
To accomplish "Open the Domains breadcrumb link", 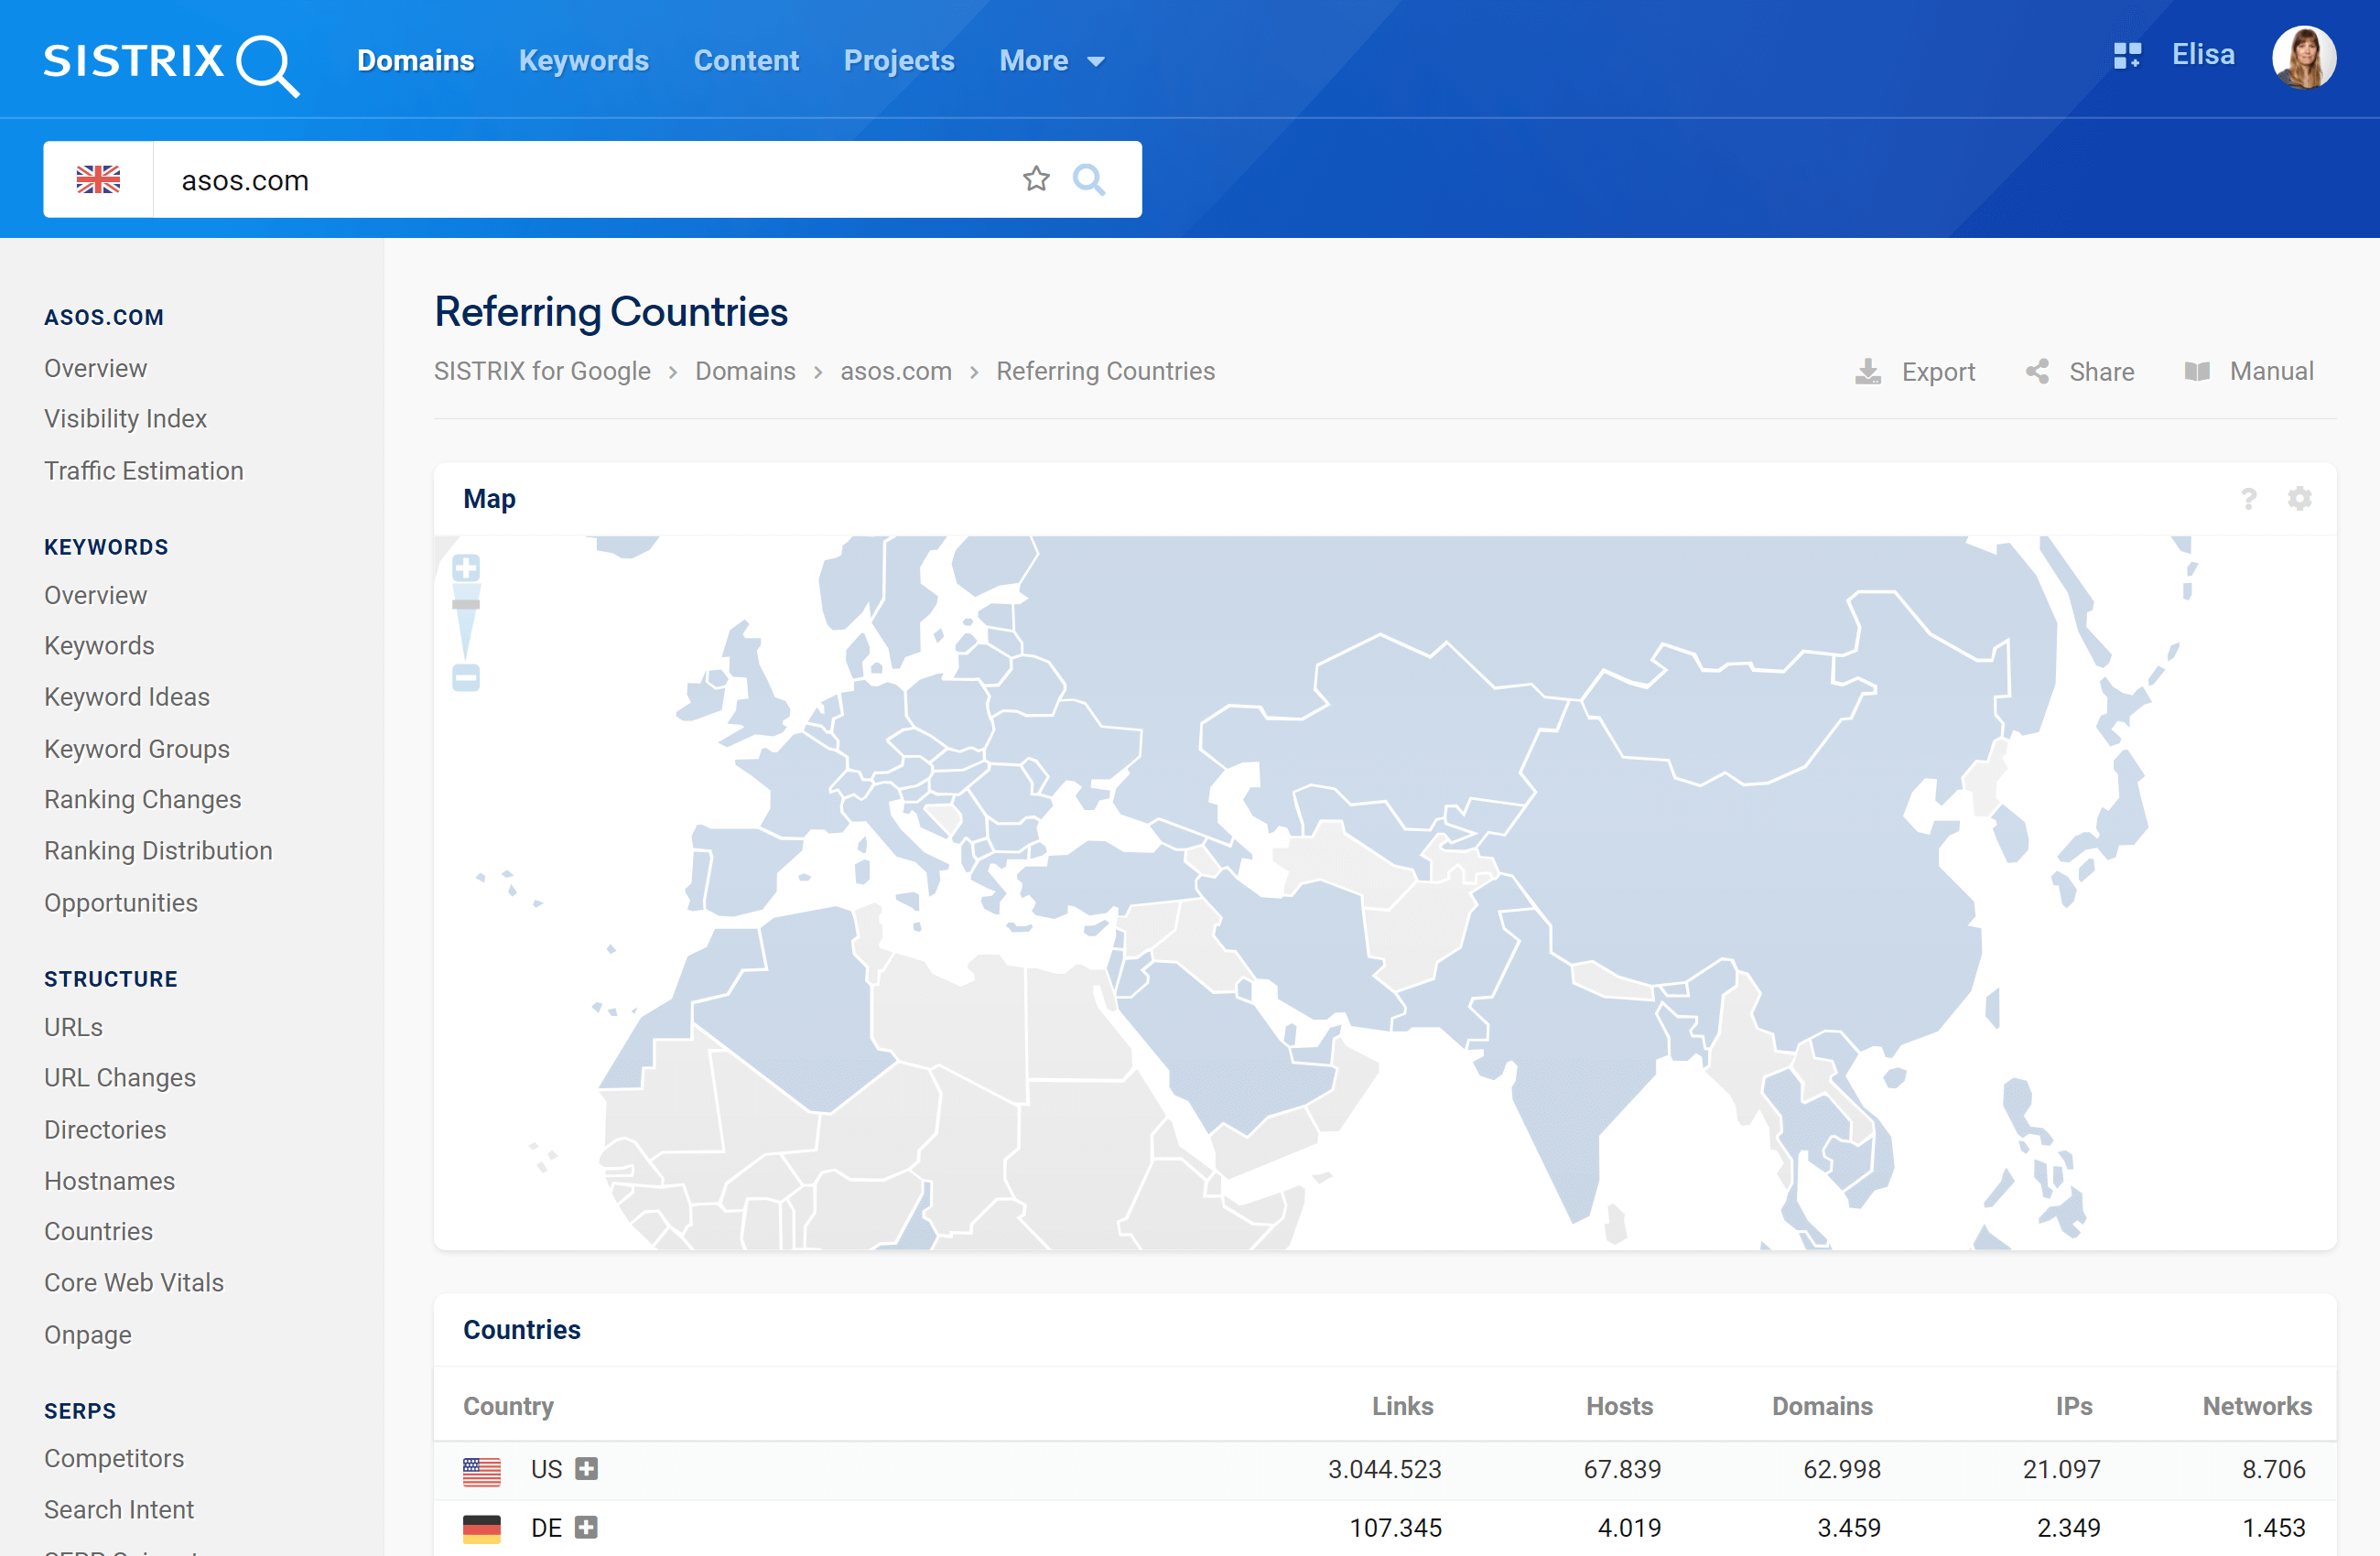I will pos(745,372).
